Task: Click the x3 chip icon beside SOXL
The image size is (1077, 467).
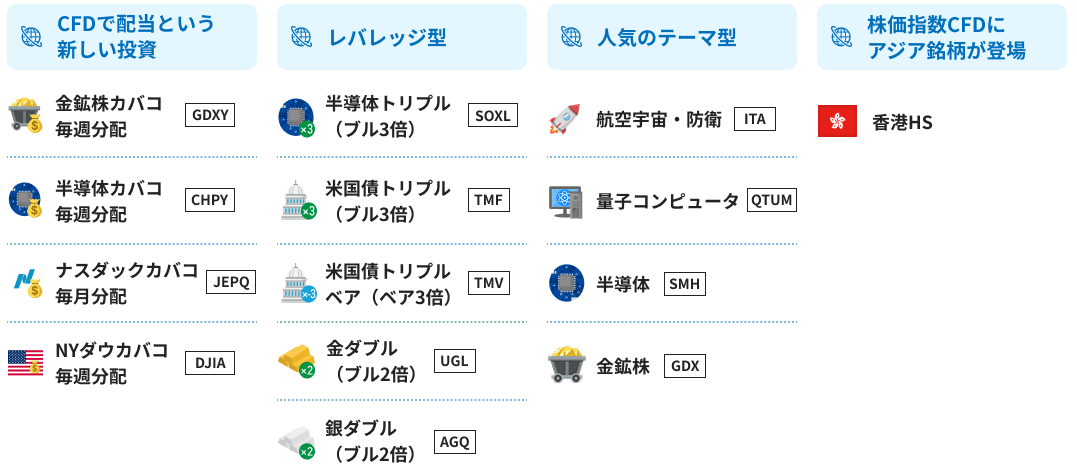Action: coord(296,117)
